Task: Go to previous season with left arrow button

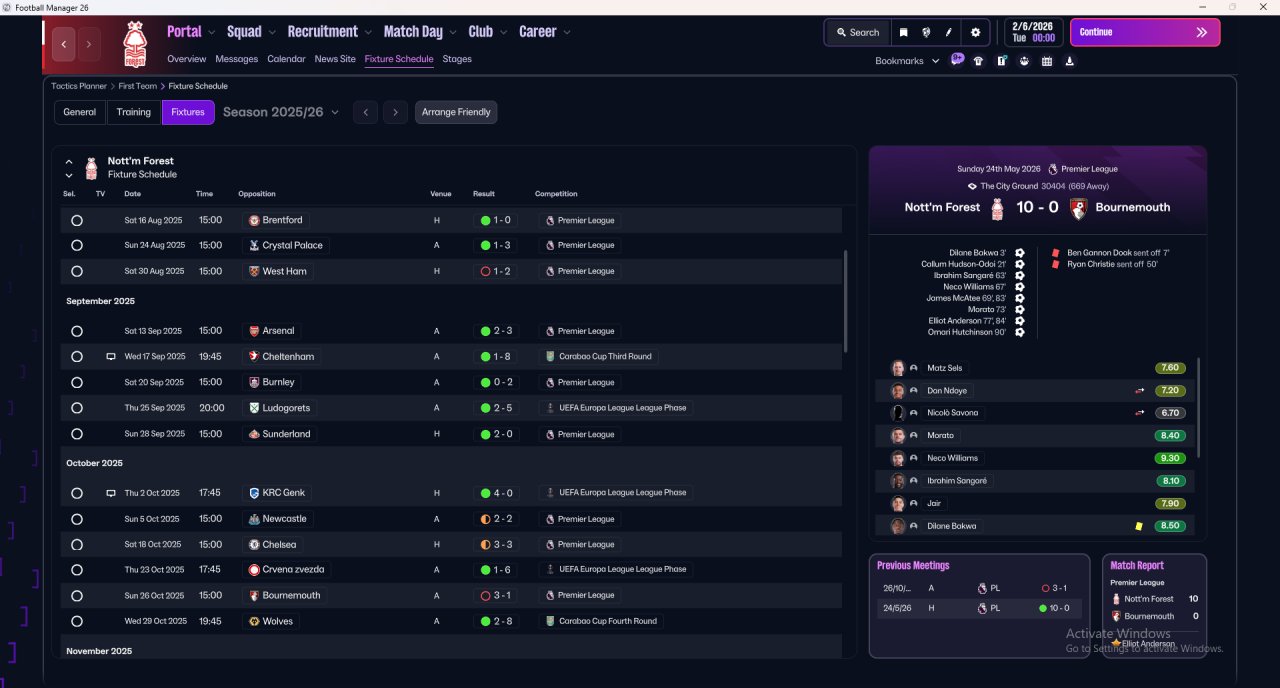Action: point(366,112)
